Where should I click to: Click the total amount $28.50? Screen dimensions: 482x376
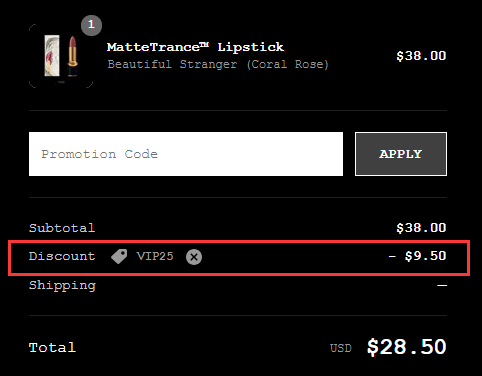[407, 347]
